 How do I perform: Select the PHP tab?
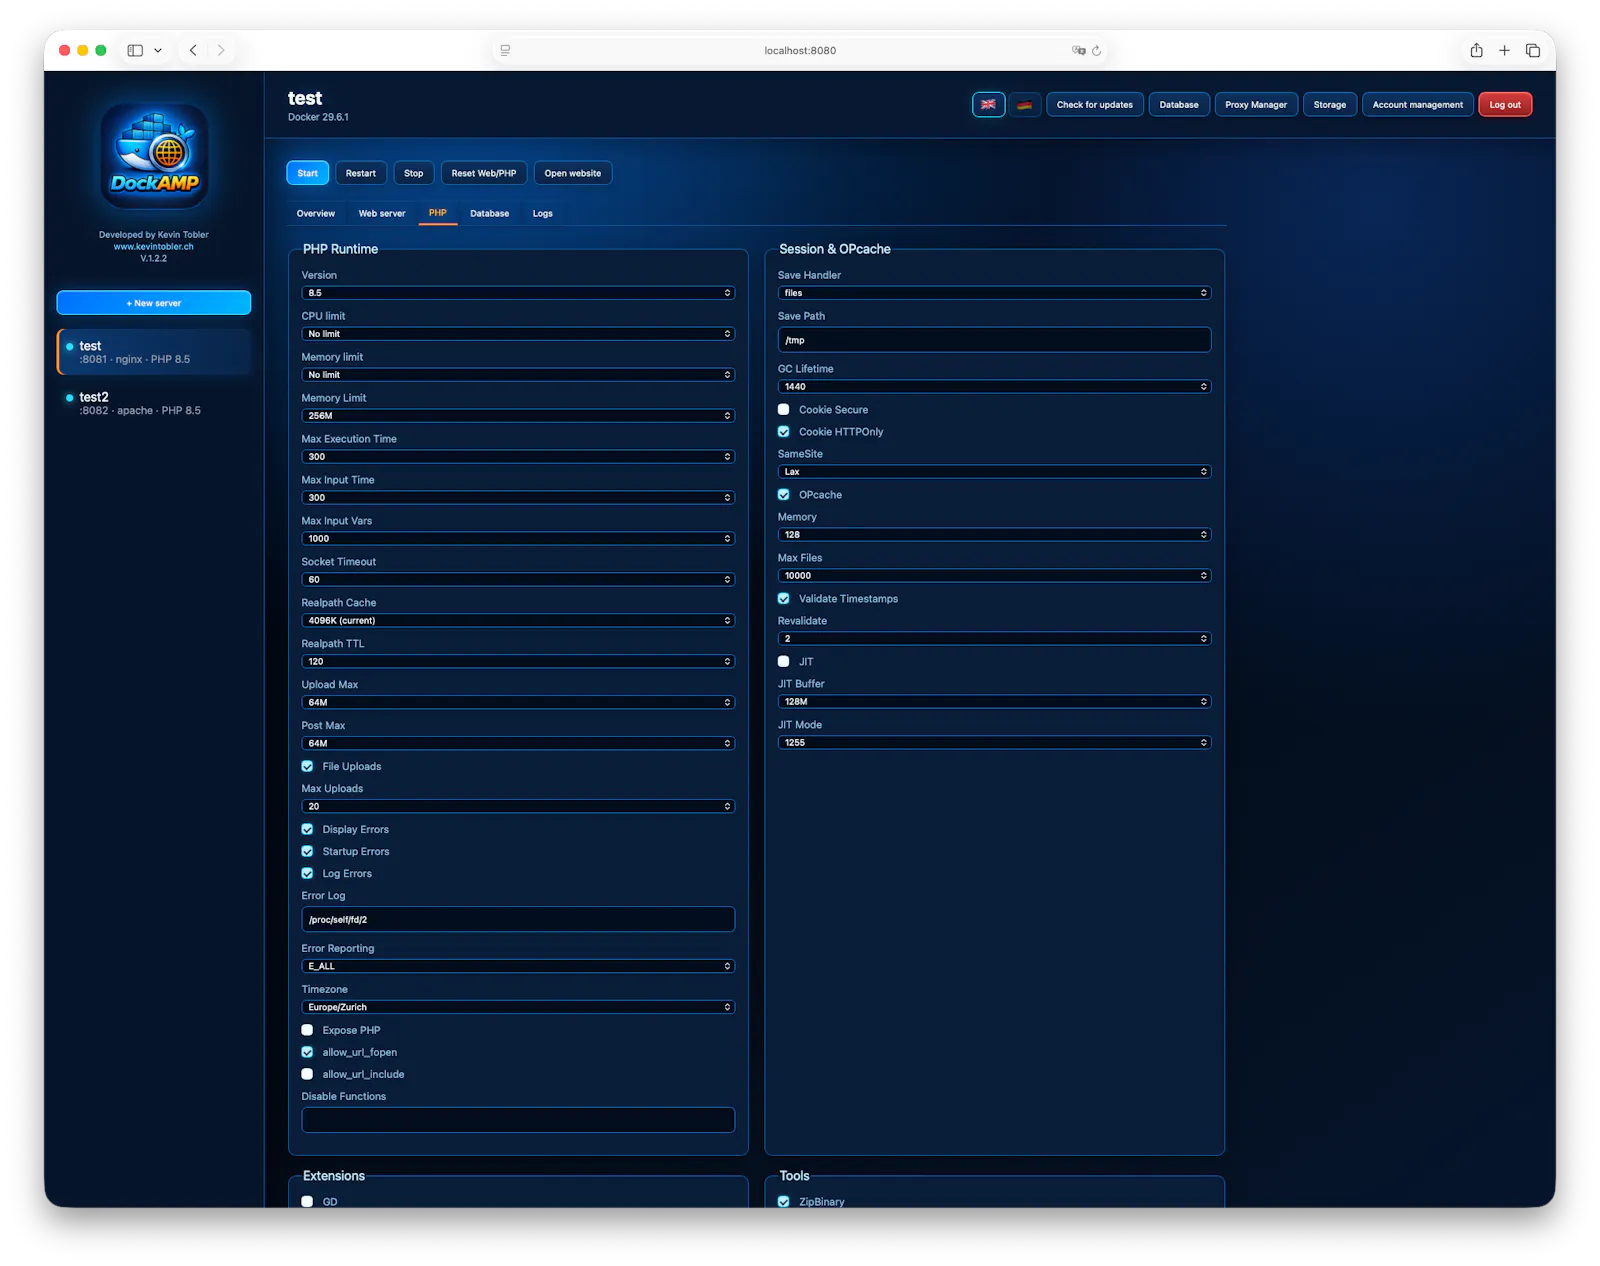[438, 213]
